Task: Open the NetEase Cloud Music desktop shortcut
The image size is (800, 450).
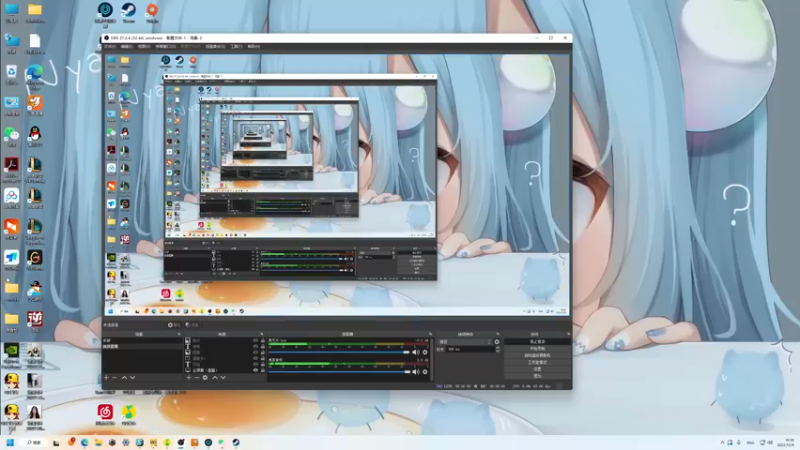Action: pos(105,414)
